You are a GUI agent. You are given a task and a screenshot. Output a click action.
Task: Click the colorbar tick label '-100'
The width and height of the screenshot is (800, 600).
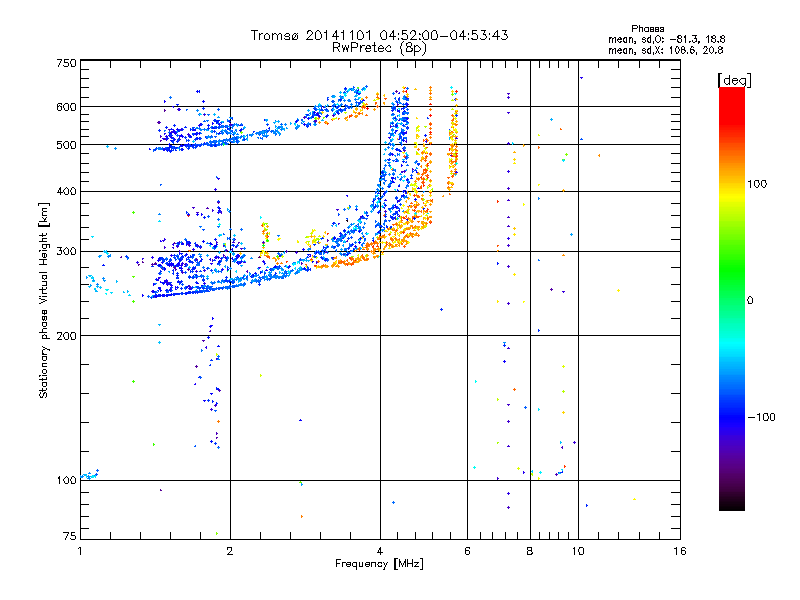click(761, 417)
